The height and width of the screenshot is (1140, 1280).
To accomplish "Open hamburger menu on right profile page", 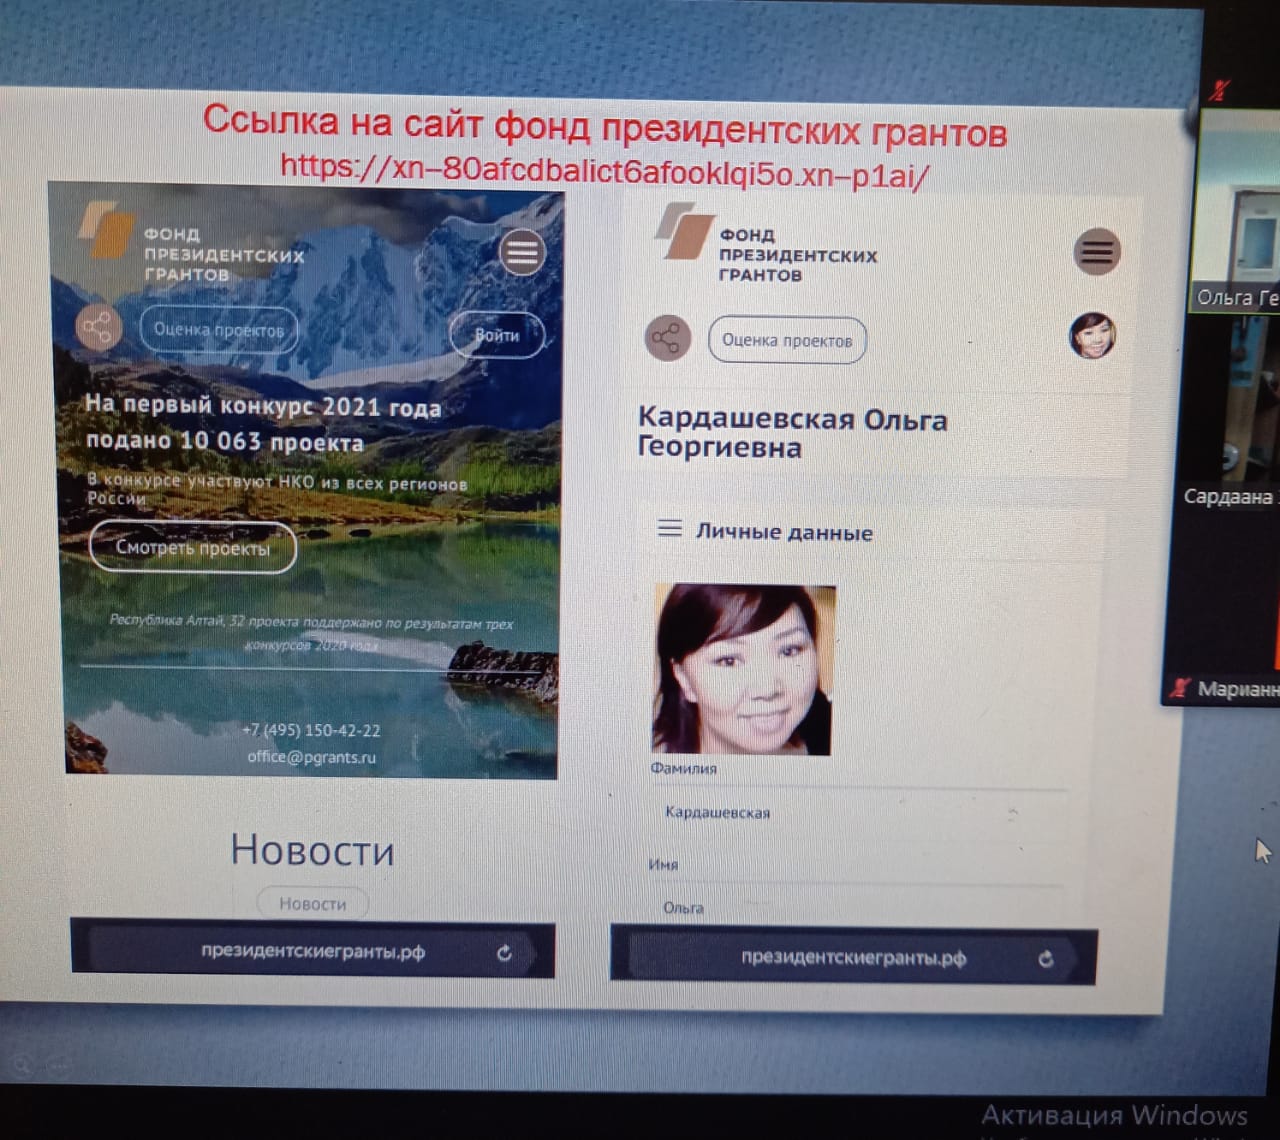I will point(1097,252).
